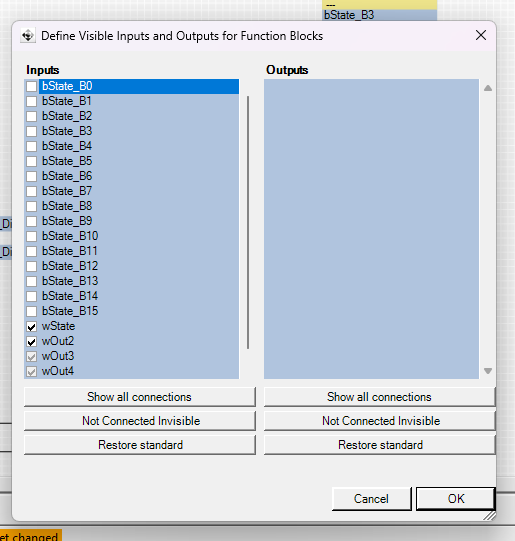Tick the bState_B7 checkbox

(x=31, y=191)
